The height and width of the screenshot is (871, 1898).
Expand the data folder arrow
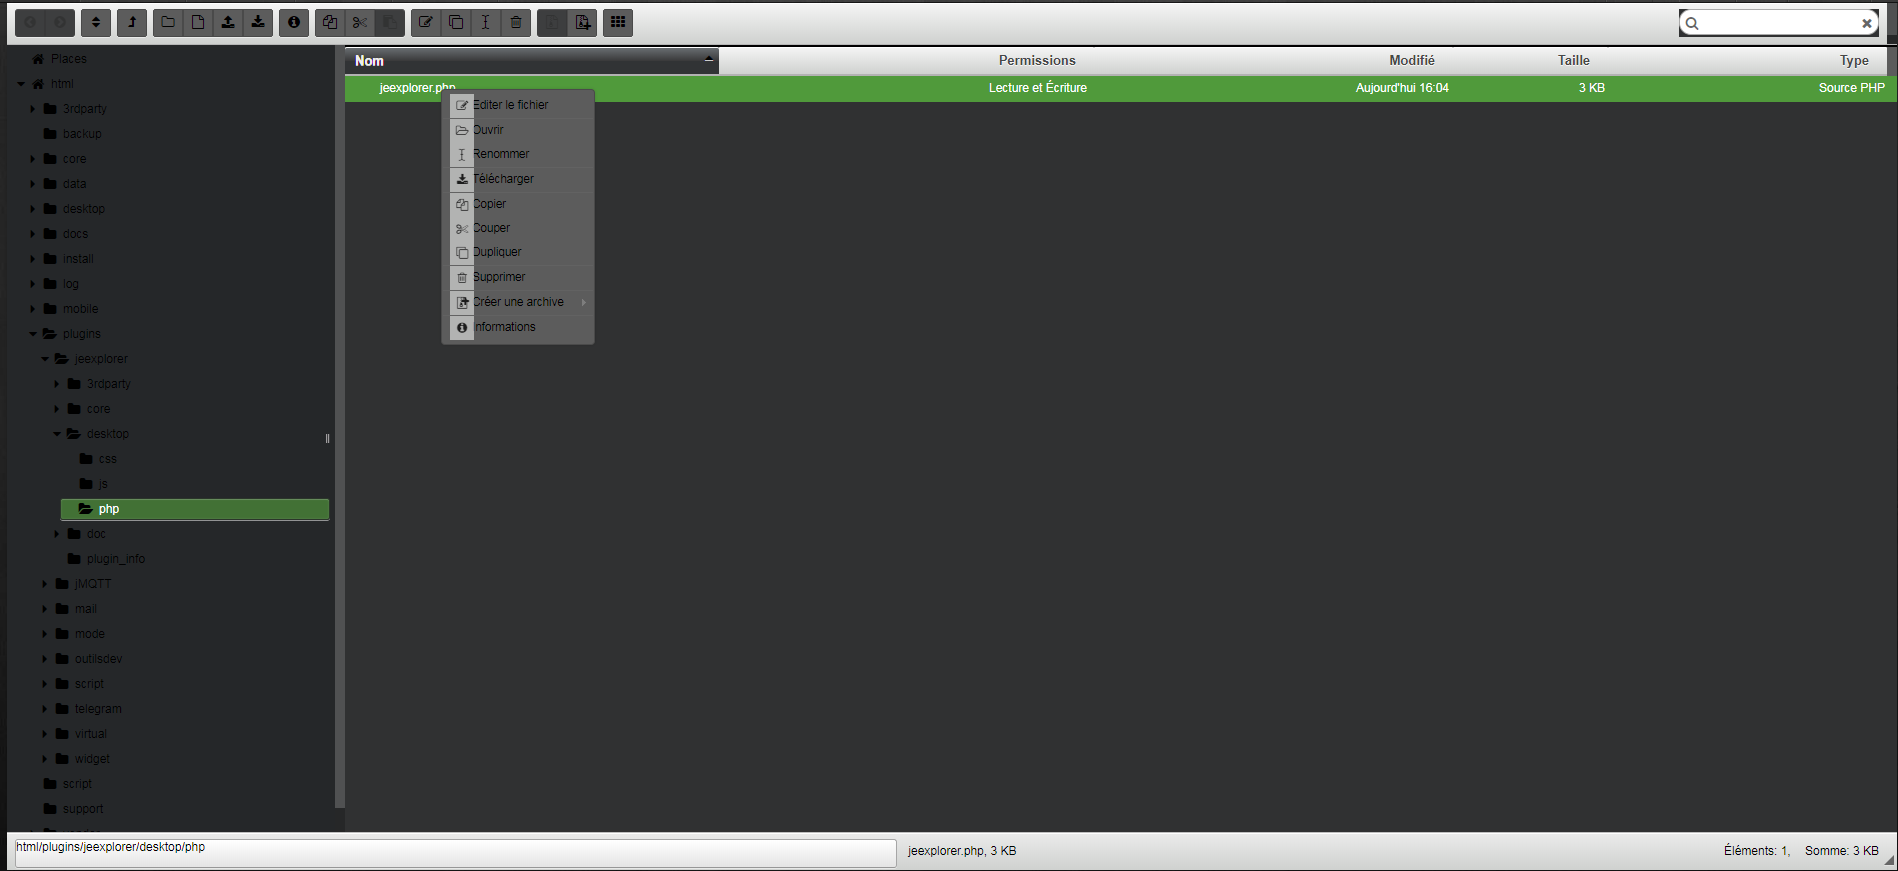click(x=33, y=184)
